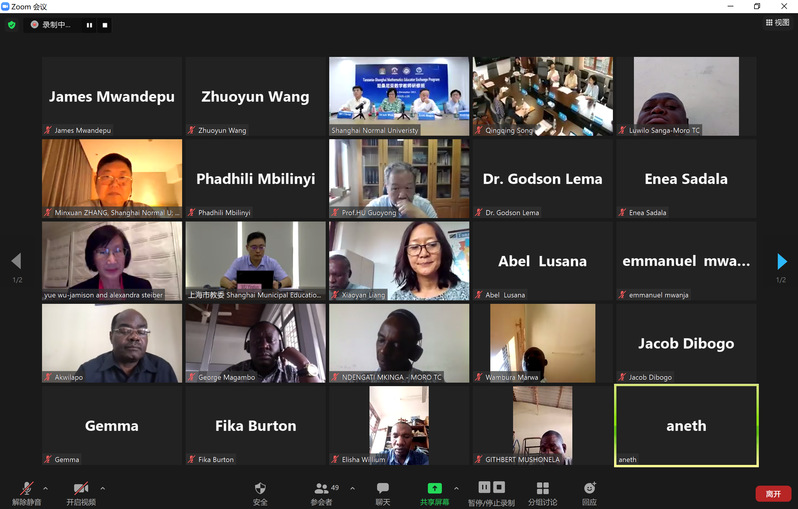Stop recording with square stop button
The width and height of the screenshot is (798, 509).
coord(105,25)
